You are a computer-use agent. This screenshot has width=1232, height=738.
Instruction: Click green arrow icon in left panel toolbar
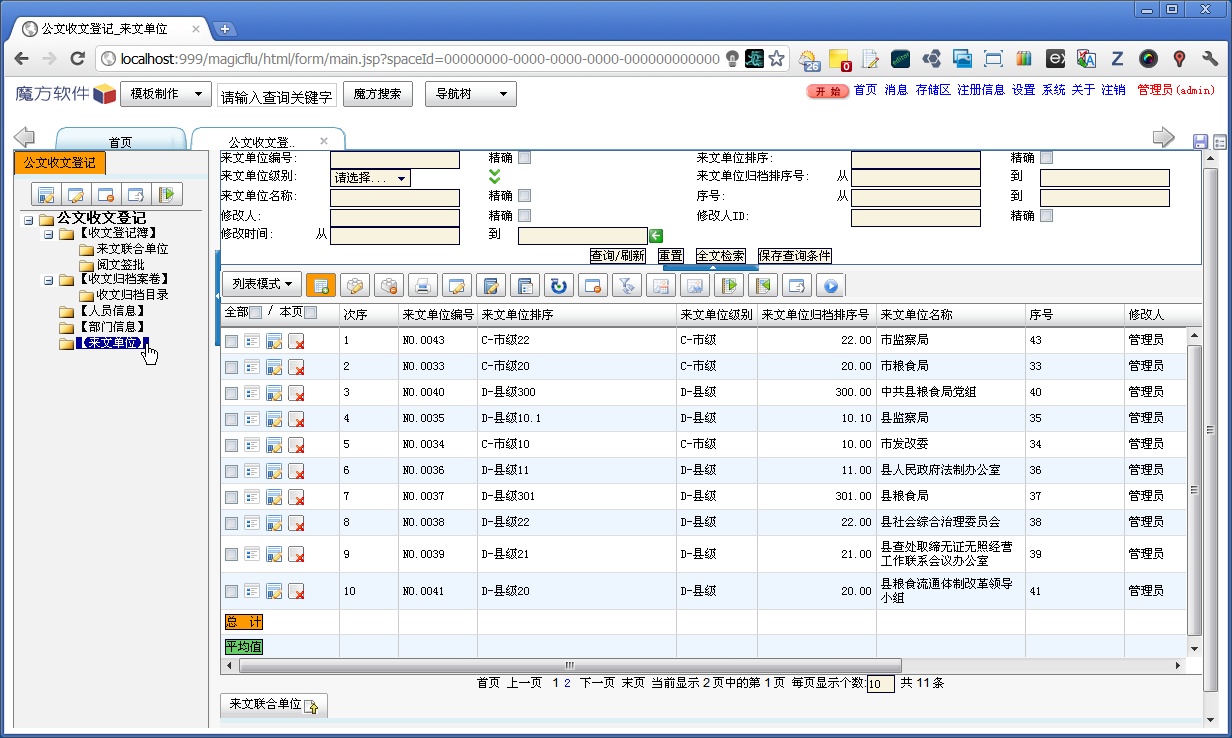click(167, 194)
